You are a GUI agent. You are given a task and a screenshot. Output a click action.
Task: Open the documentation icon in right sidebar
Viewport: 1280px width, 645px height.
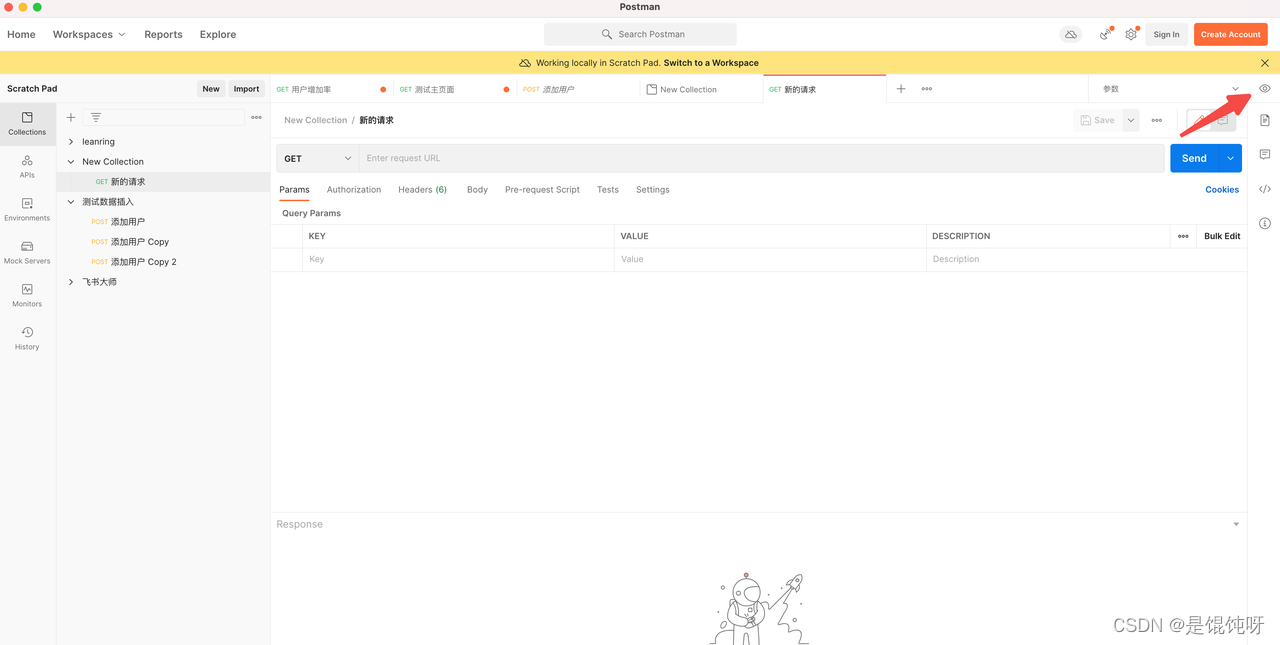pos(1265,120)
